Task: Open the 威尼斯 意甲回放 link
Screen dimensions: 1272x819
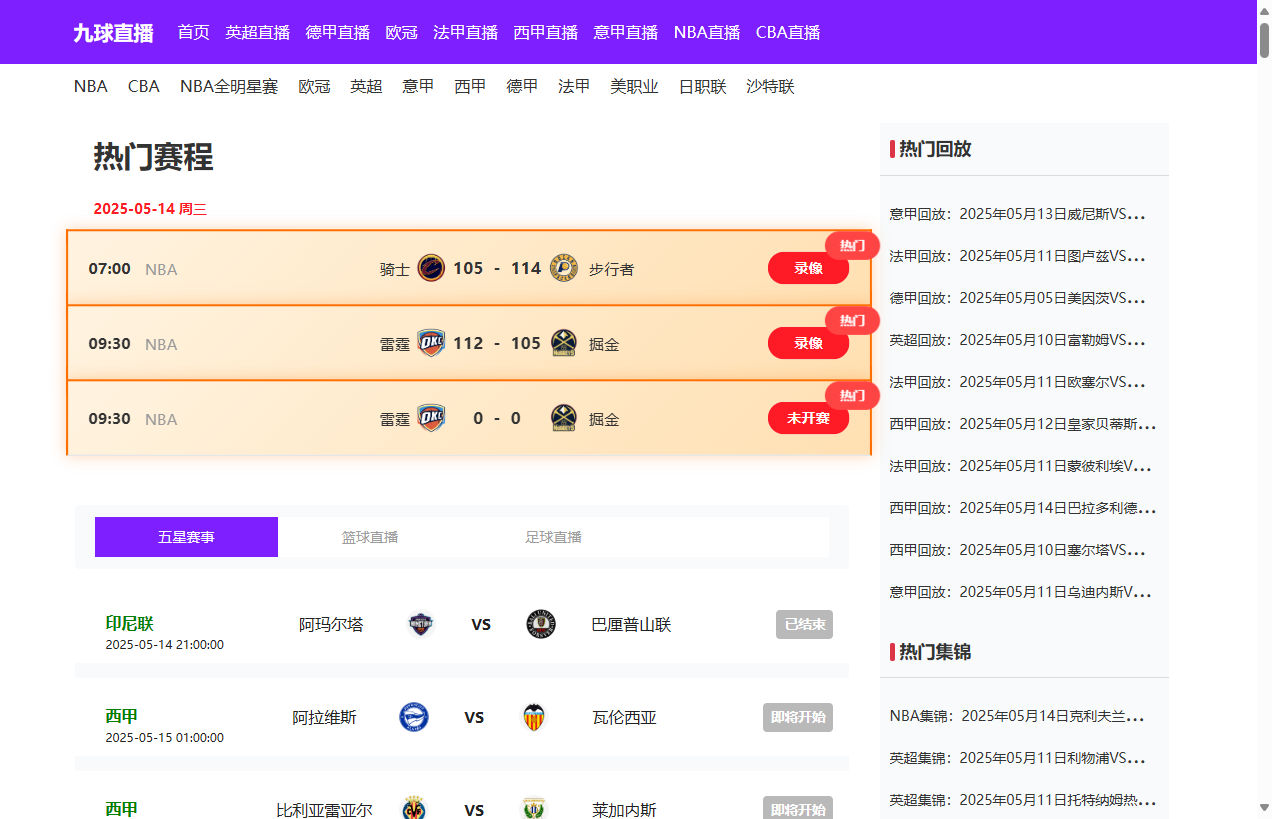Action: (1017, 213)
